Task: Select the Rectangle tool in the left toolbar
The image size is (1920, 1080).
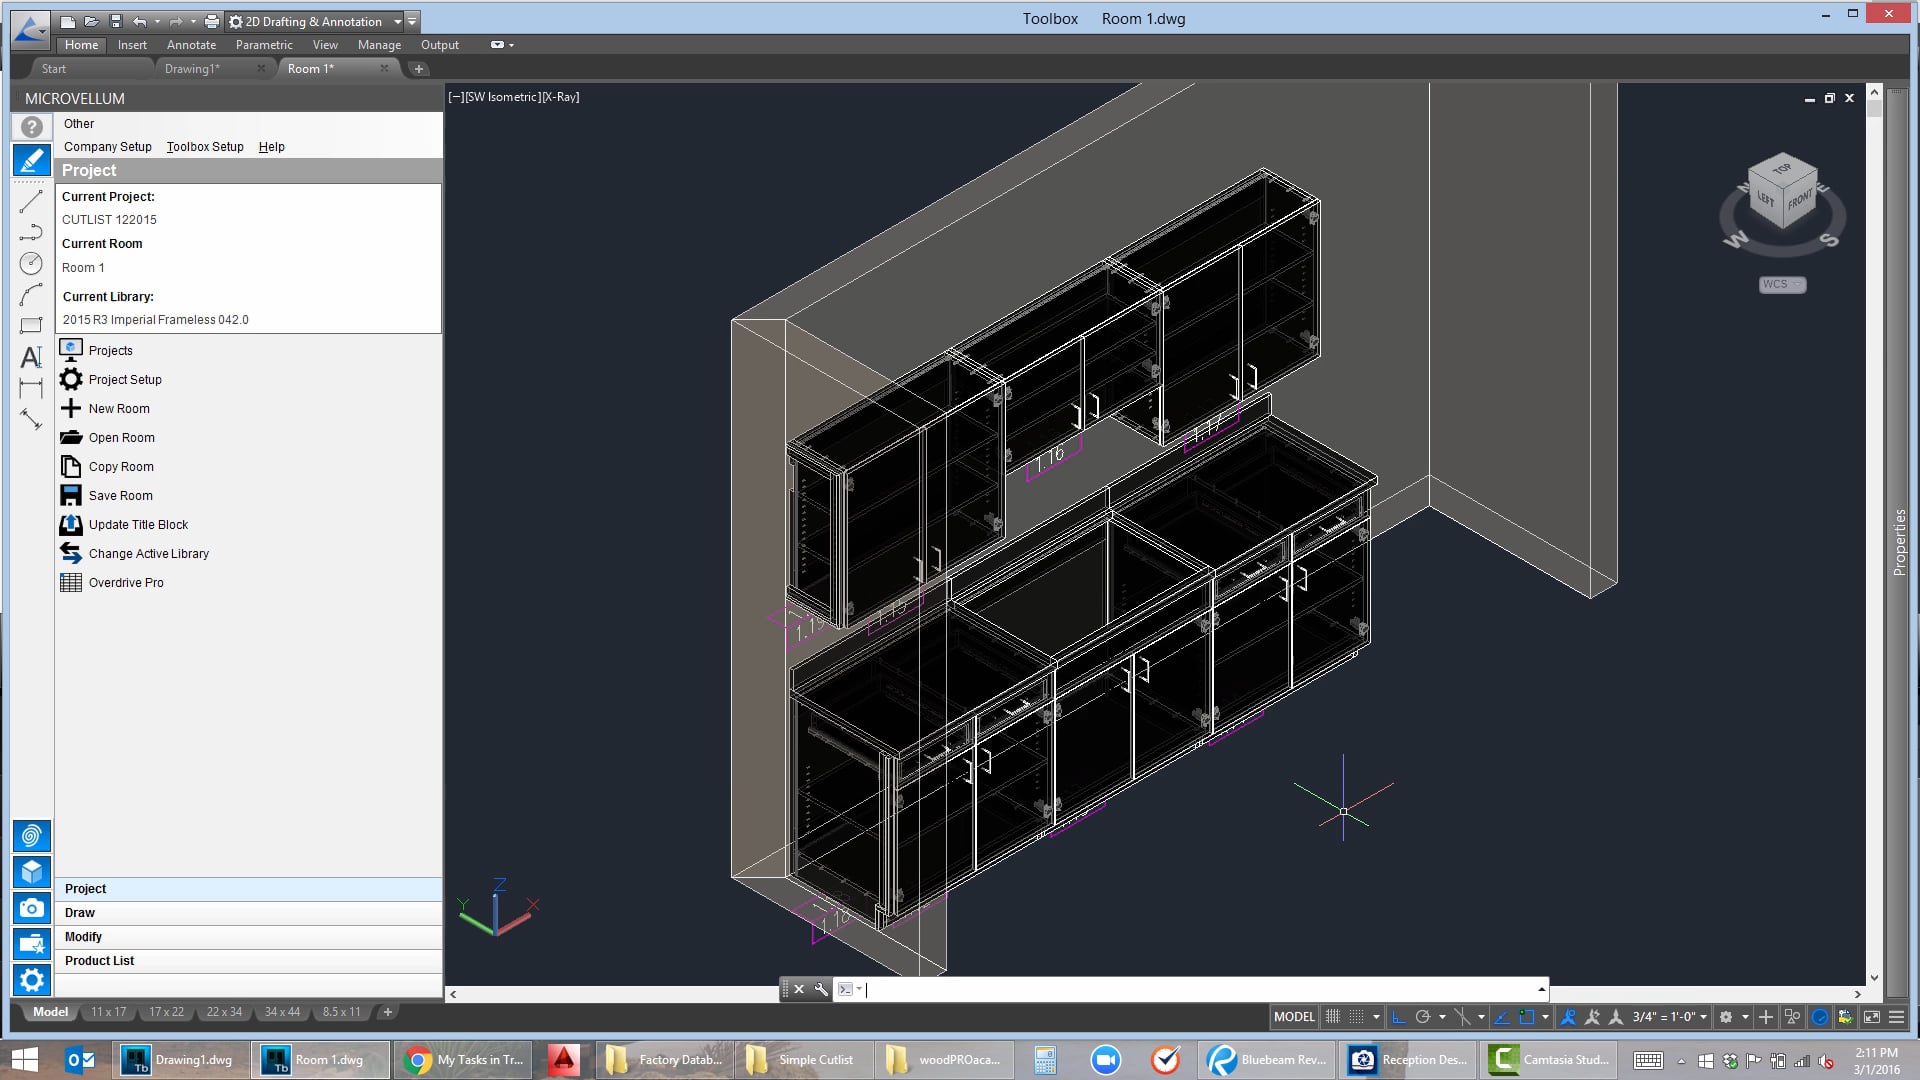Action: 31,325
